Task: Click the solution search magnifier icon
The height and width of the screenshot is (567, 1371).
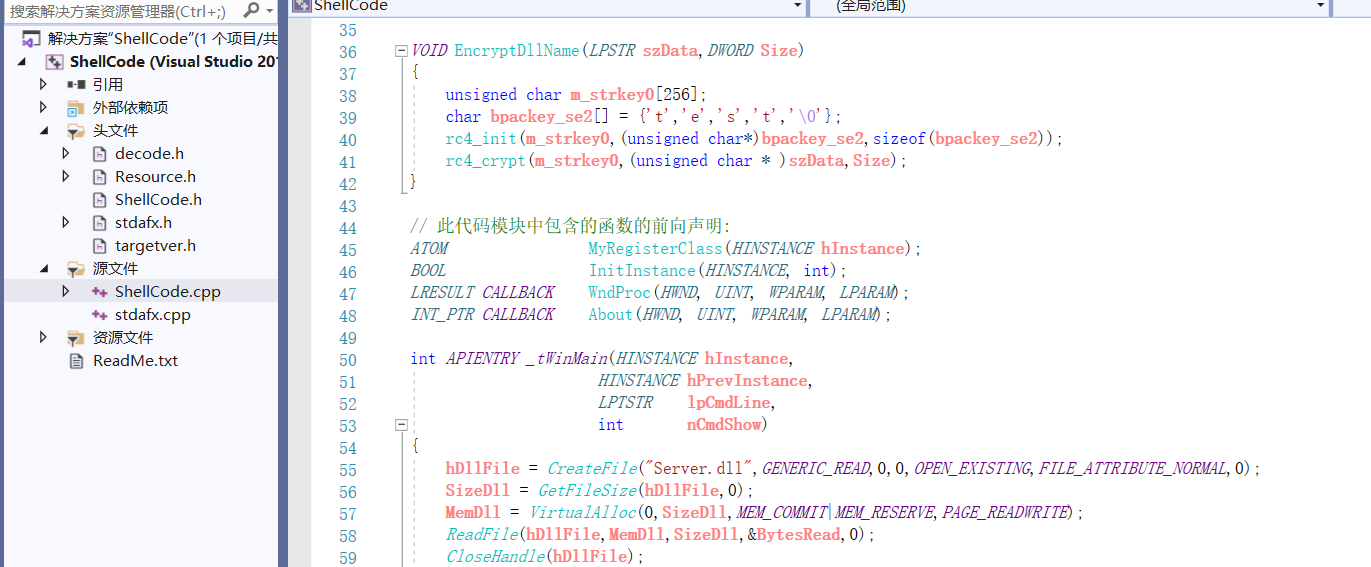Action: 251,10
